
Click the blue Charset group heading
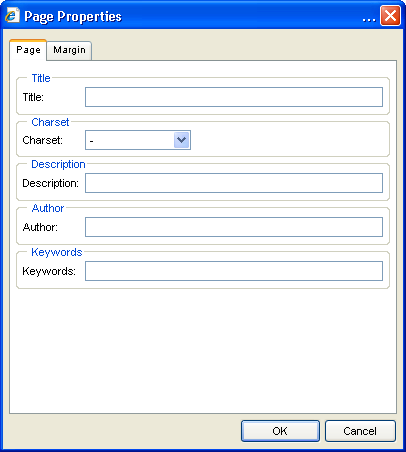pos(50,122)
